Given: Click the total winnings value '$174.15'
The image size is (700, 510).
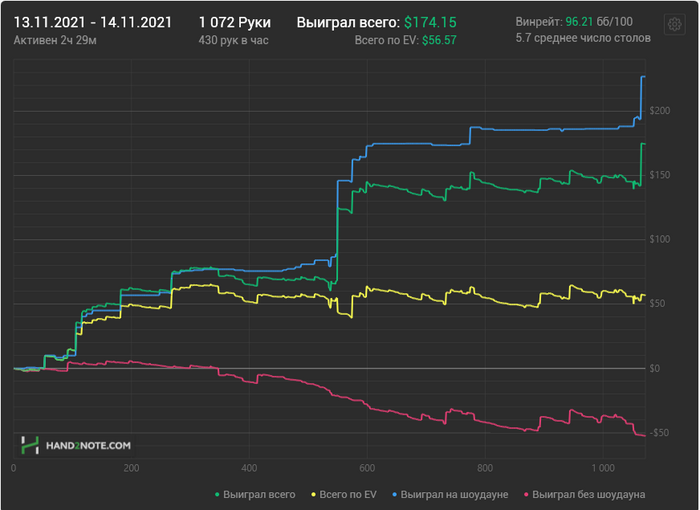Looking at the screenshot, I should [430, 22].
